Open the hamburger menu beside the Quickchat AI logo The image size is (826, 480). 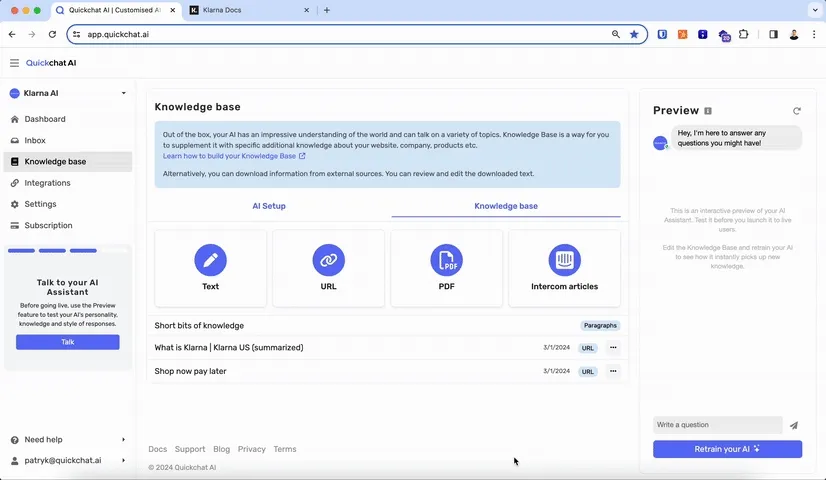(x=14, y=63)
